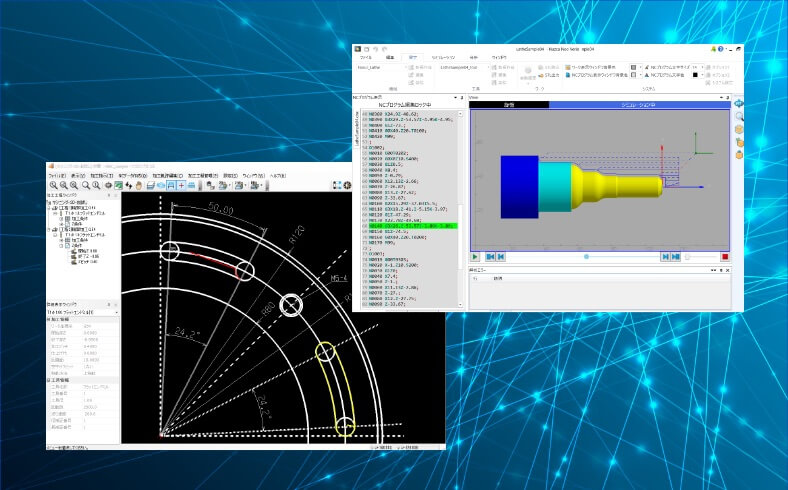Click the leftmost zoom magnifier icon
Image resolution: width=788 pixels, height=490 pixels.
[51, 185]
